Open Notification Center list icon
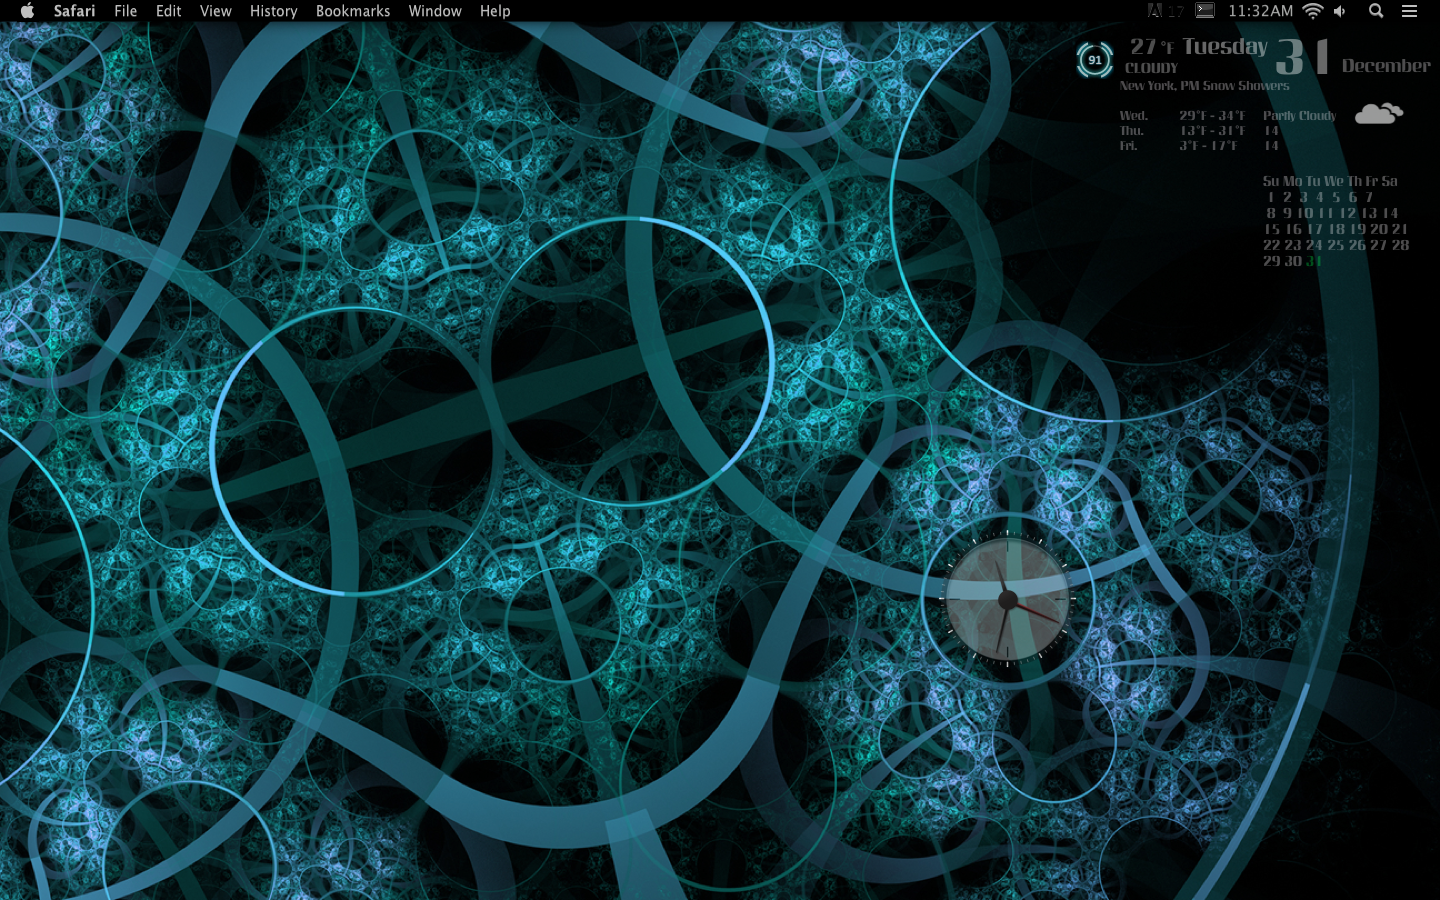This screenshot has height=900, width=1440. point(1409,11)
